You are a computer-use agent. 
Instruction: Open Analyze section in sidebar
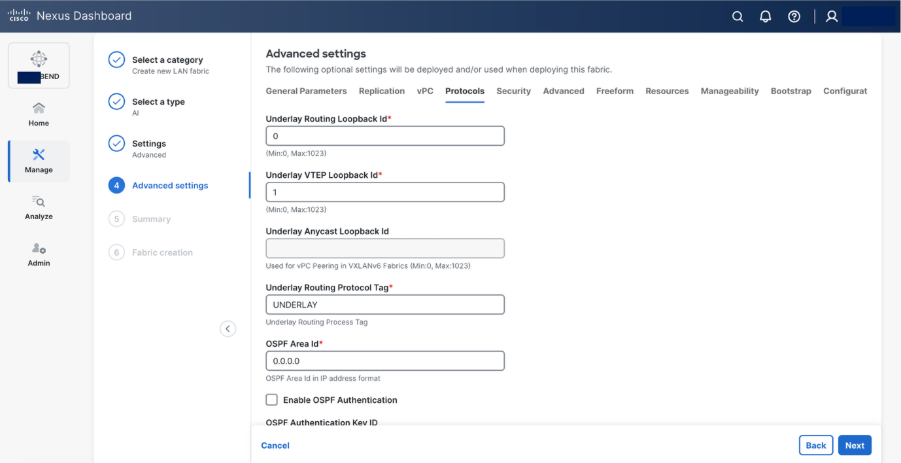(38, 208)
